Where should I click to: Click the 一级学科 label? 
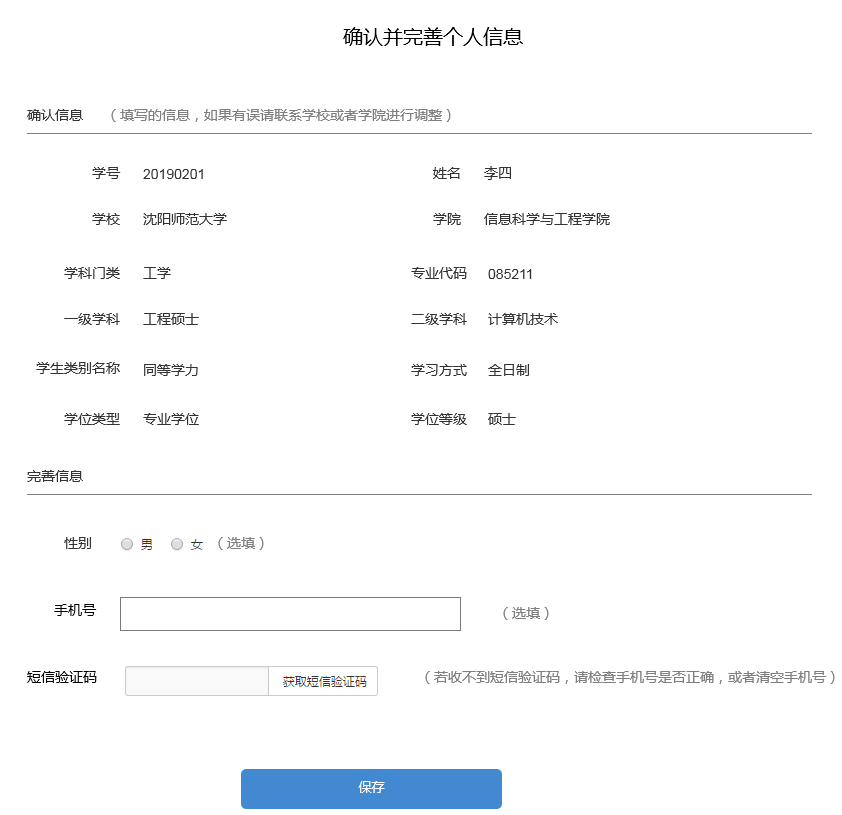(x=92, y=319)
